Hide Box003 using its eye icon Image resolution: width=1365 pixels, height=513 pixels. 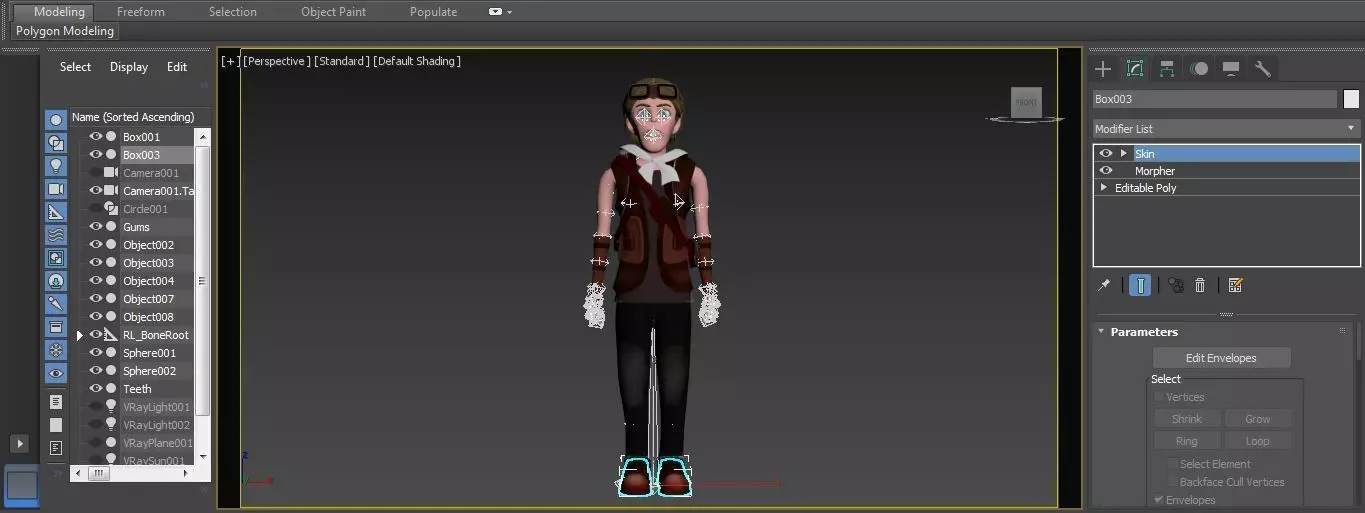96,155
